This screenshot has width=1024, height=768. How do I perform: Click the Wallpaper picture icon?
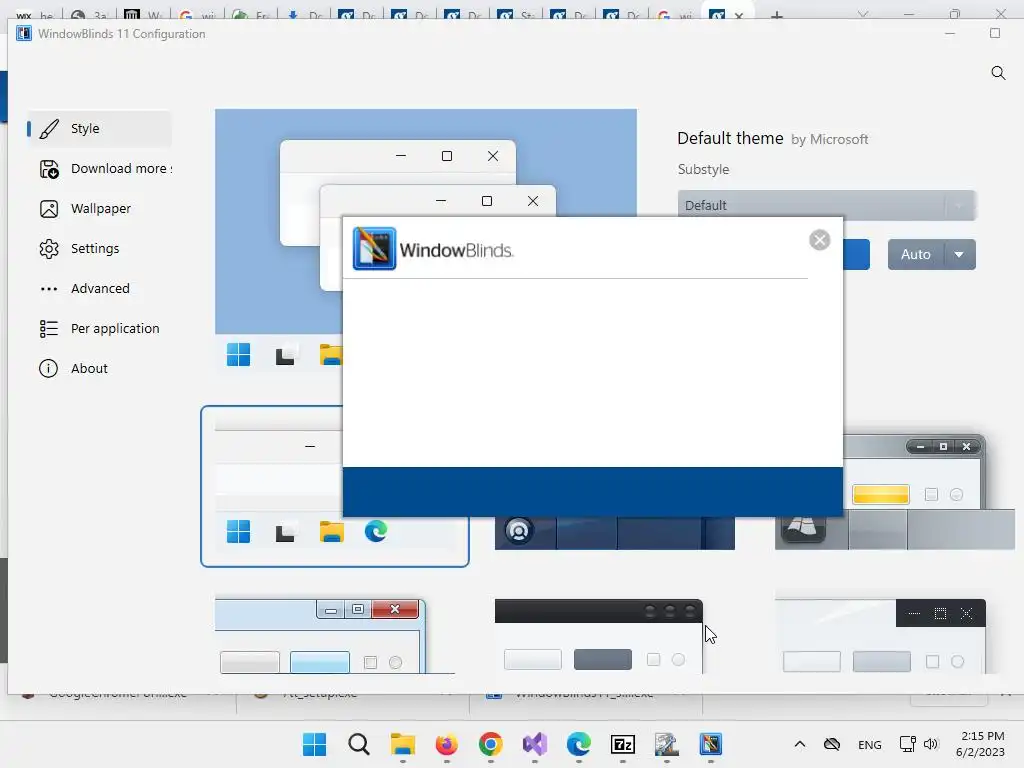49,209
